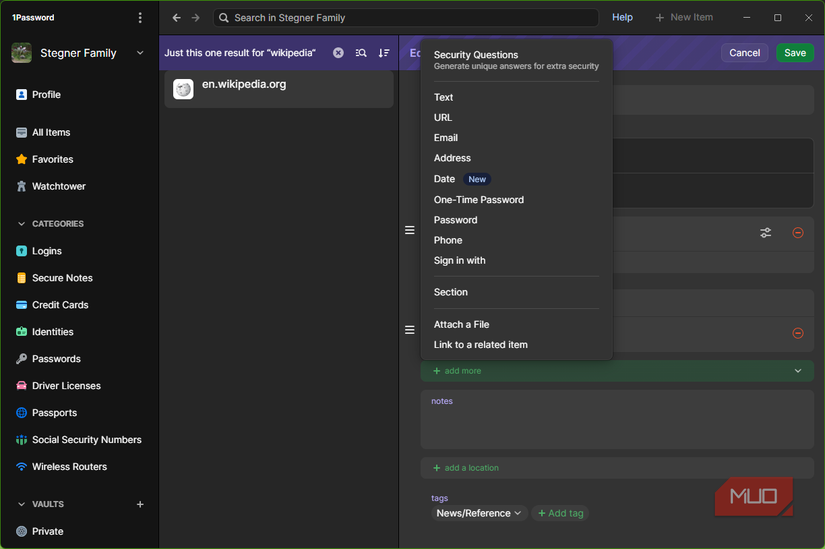Click the three-dot 1Password menu
This screenshot has height=549, width=825.
tap(140, 18)
